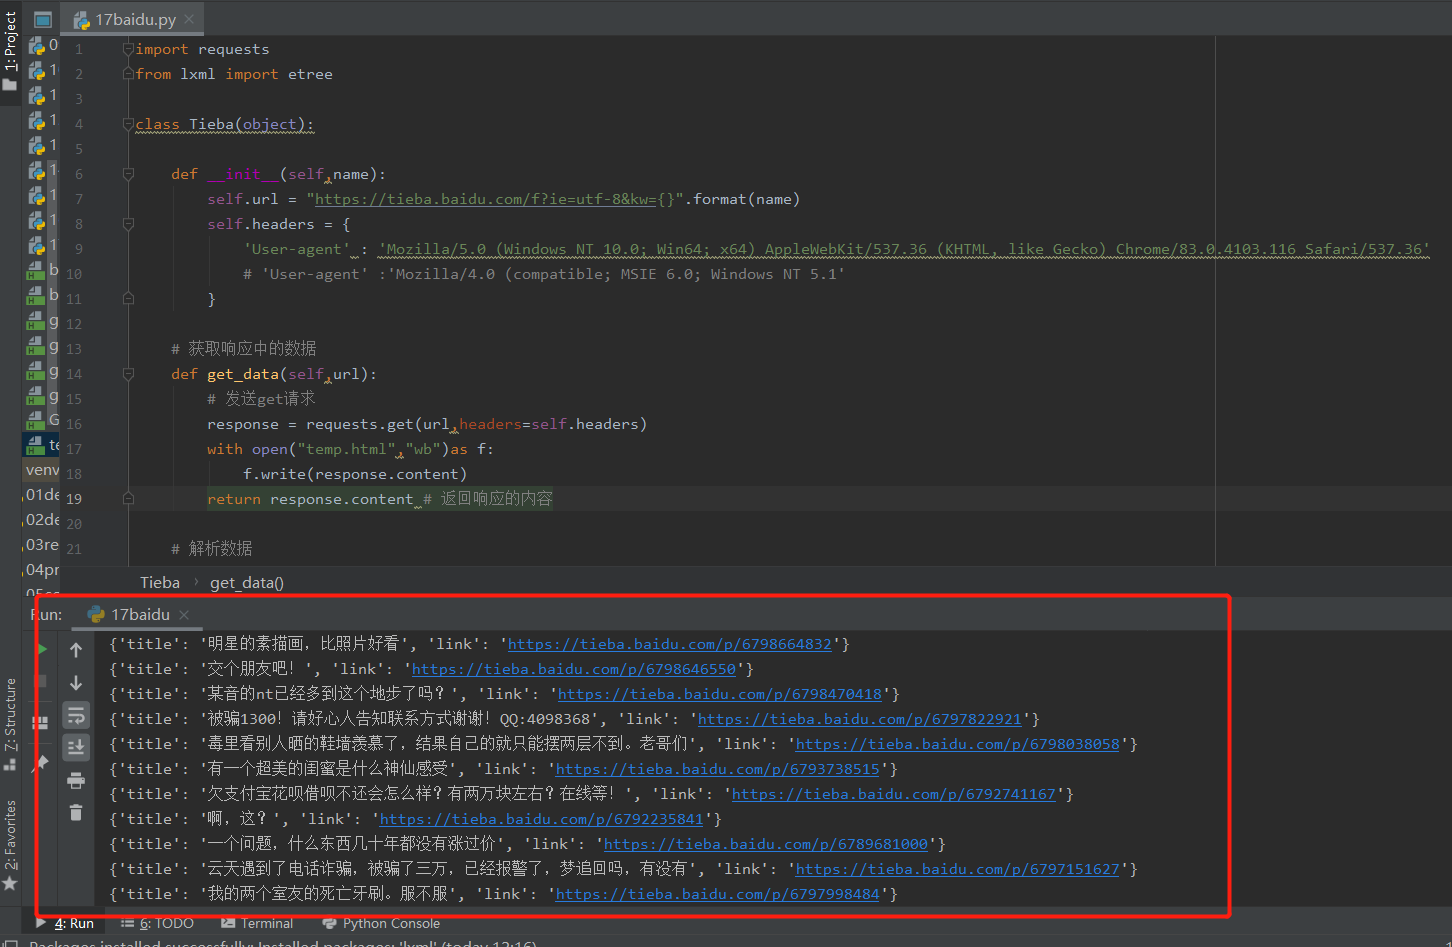Collapse self.headers dict fold at line 8
This screenshot has width=1452, height=947.
128,224
